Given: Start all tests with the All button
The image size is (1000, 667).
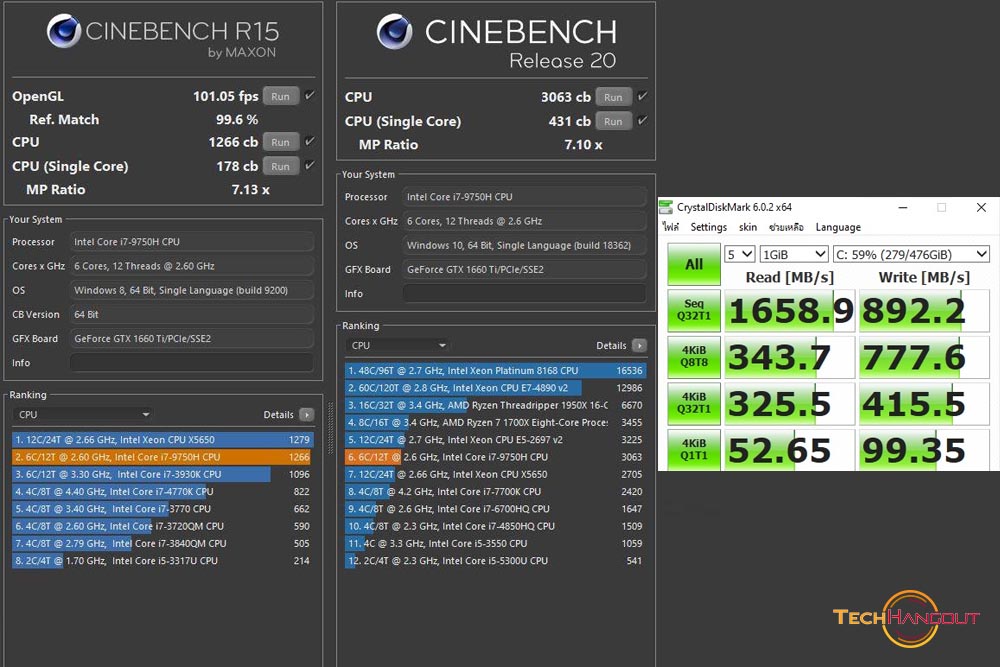Looking at the screenshot, I should (694, 265).
